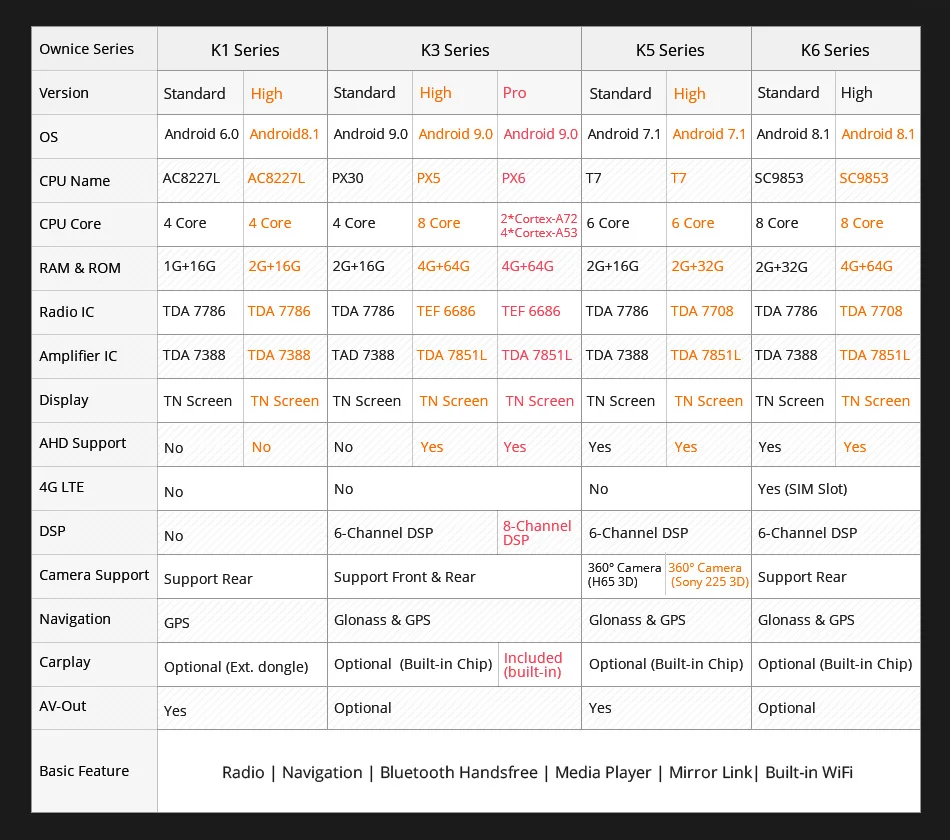This screenshot has height=840, width=950.
Task: Click the K5 Series header
Action: click(x=666, y=49)
